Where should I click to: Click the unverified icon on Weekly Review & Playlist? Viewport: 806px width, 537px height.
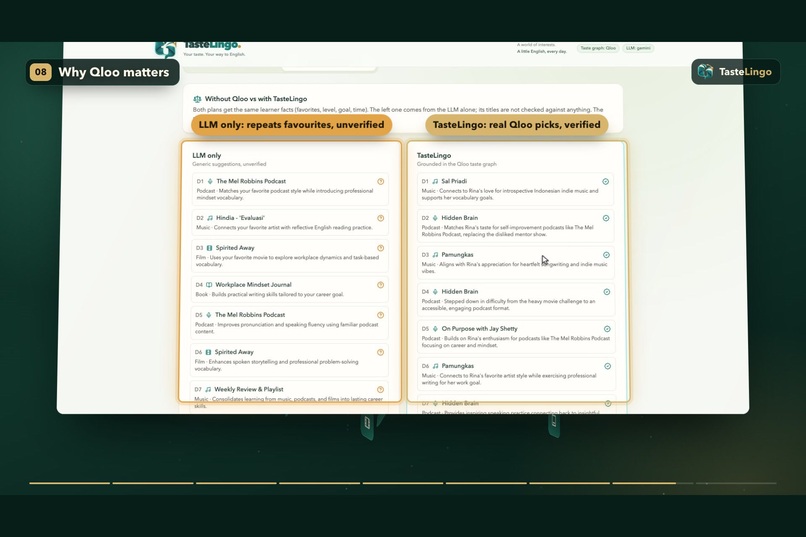380,390
